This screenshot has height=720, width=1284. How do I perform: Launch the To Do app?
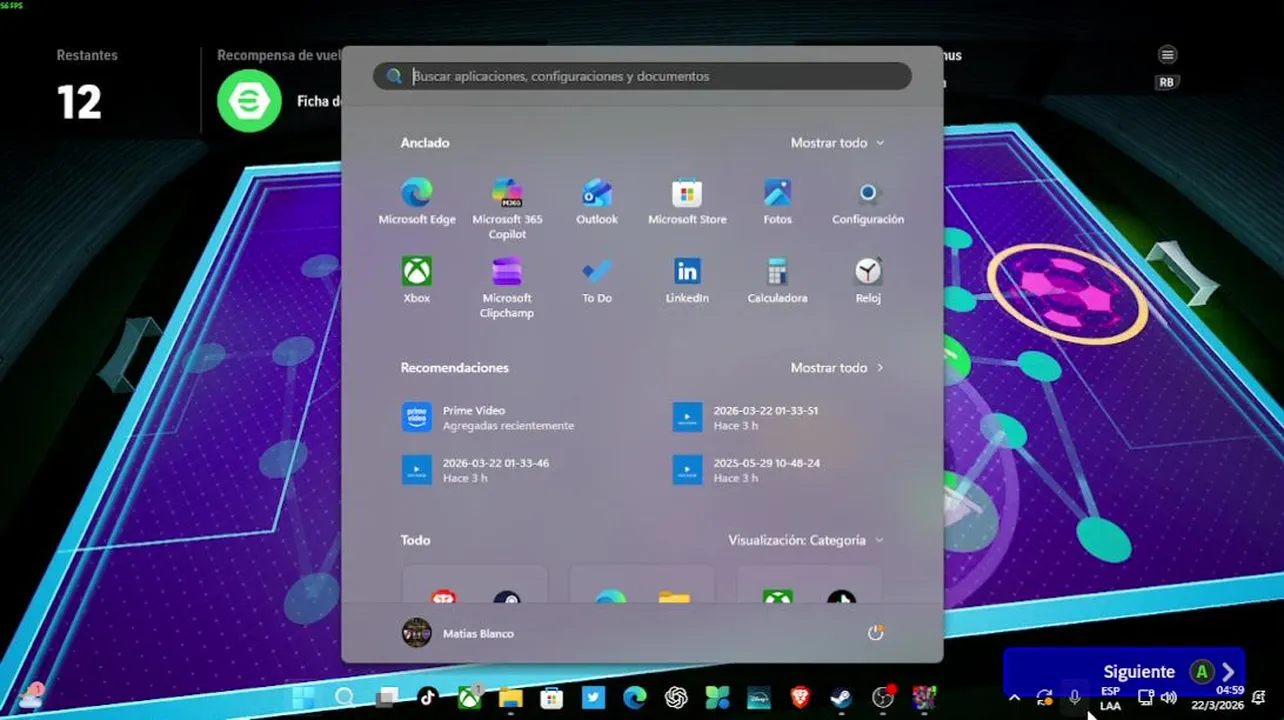point(597,280)
